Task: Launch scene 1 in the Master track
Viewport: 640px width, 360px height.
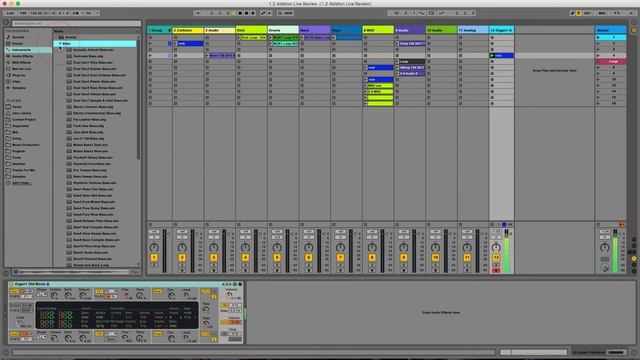Action: tap(599, 38)
